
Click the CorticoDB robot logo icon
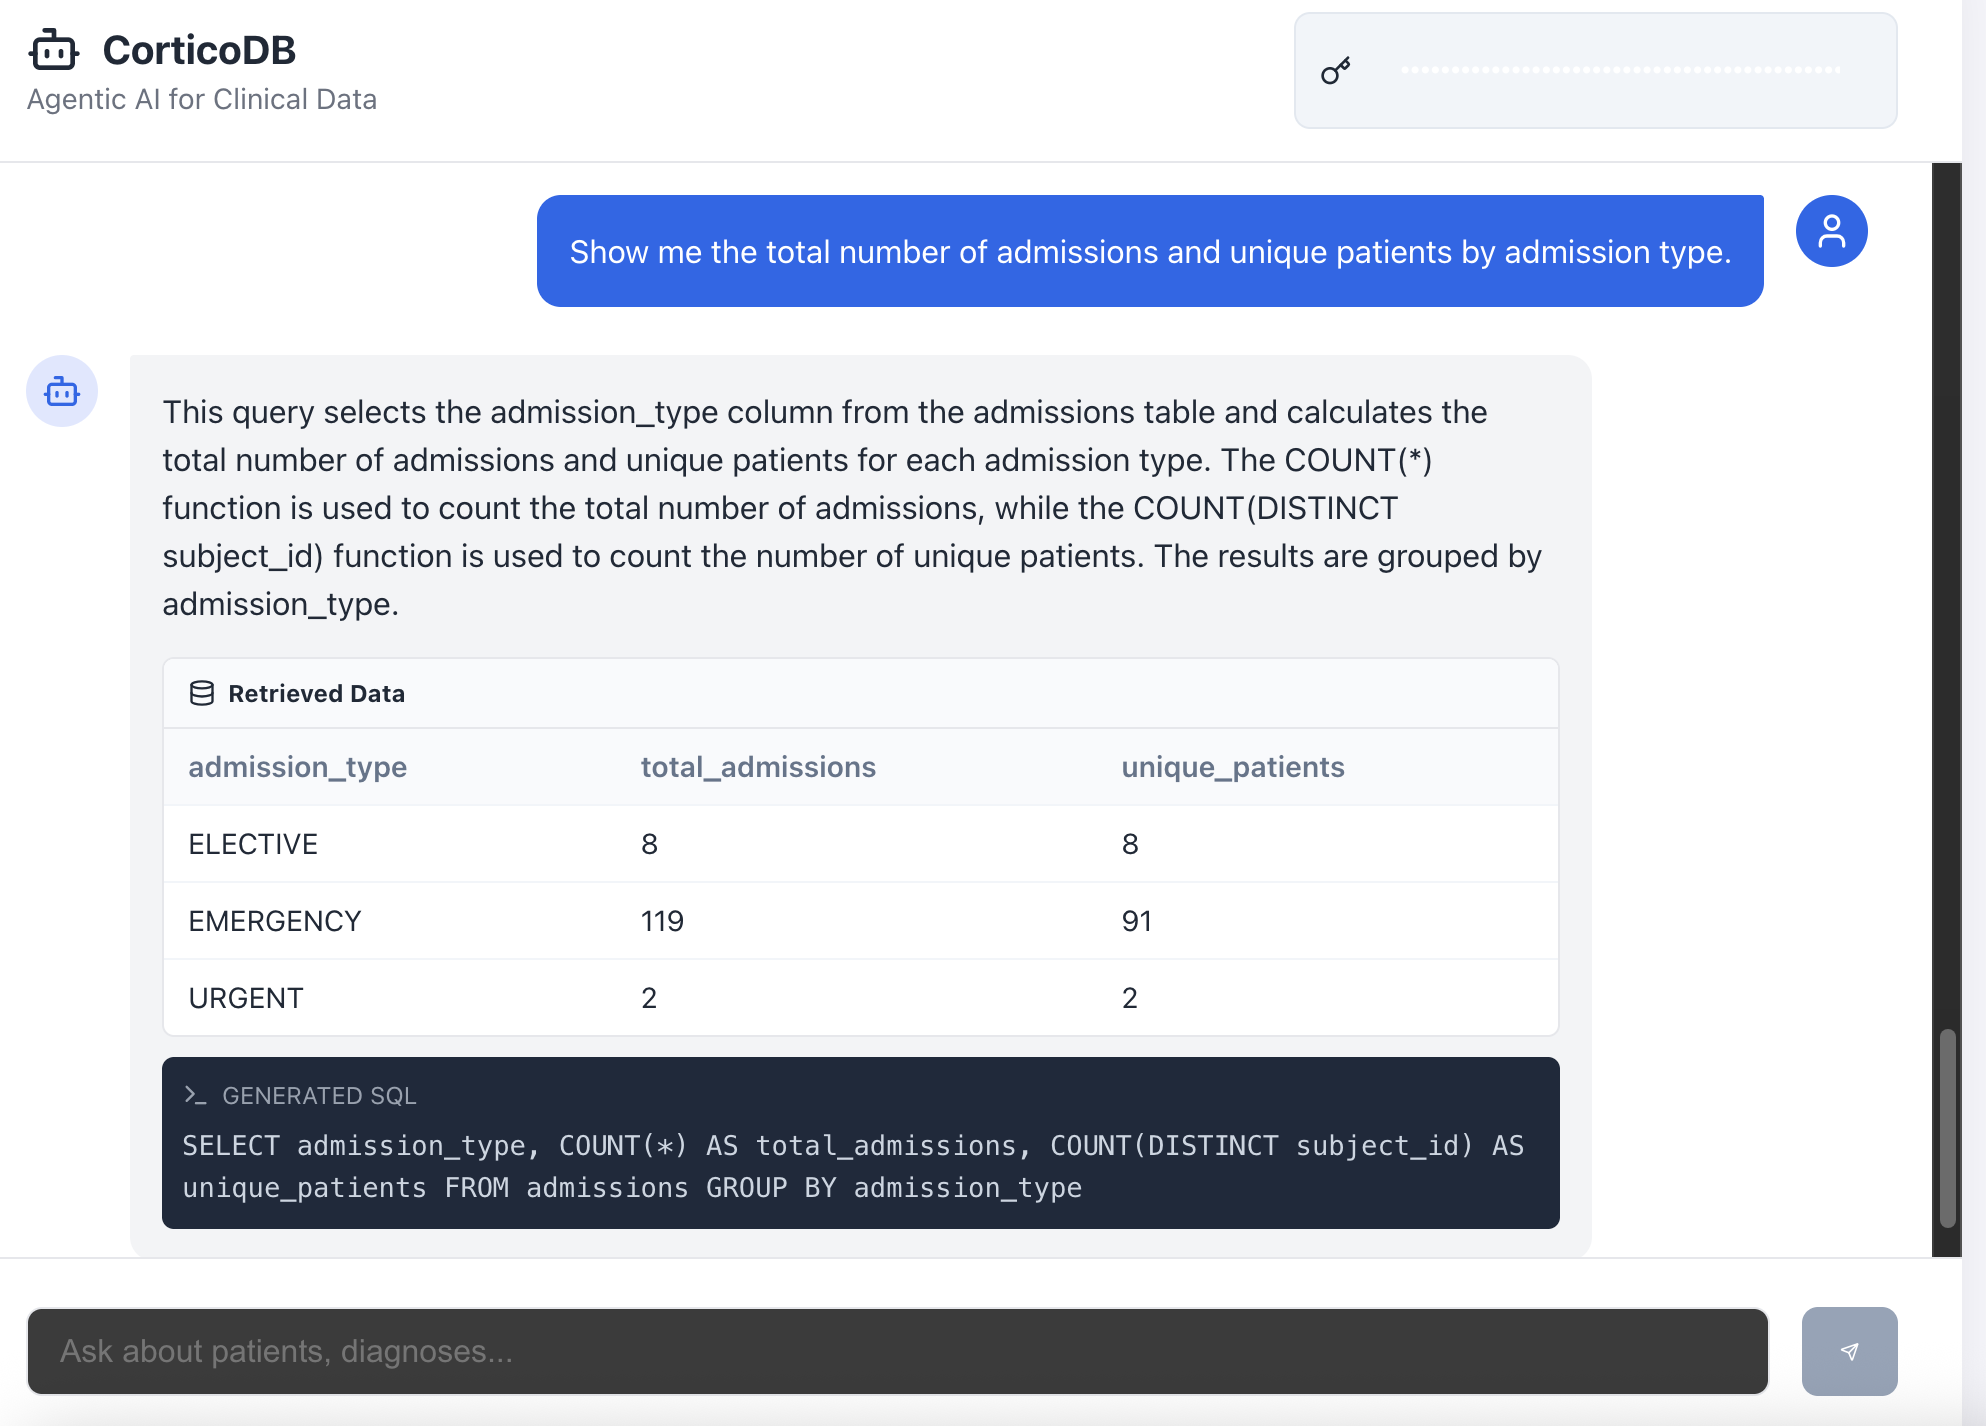54,50
